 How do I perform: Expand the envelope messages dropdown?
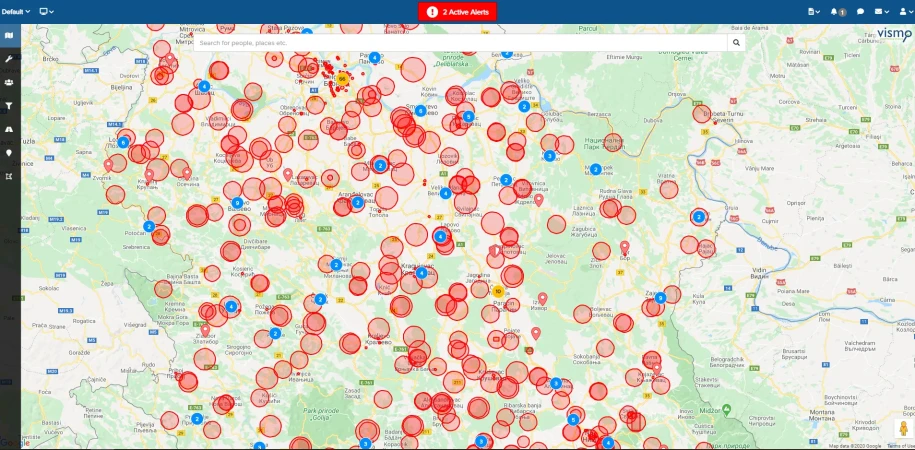click(x=881, y=11)
